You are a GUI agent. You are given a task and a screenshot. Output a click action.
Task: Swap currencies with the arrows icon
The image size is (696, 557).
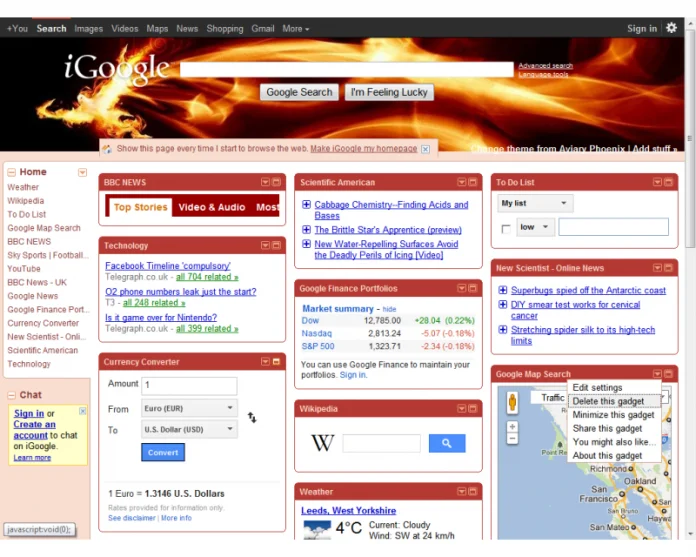pyautogui.click(x=252, y=418)
